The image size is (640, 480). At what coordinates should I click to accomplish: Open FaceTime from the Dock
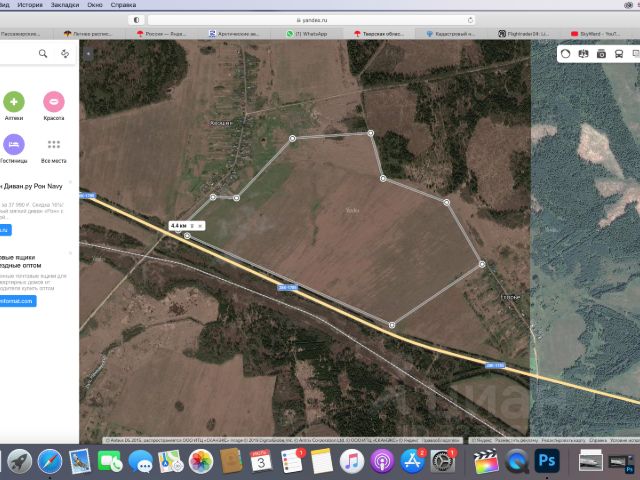pyautogui.click(x=110, y=462)
